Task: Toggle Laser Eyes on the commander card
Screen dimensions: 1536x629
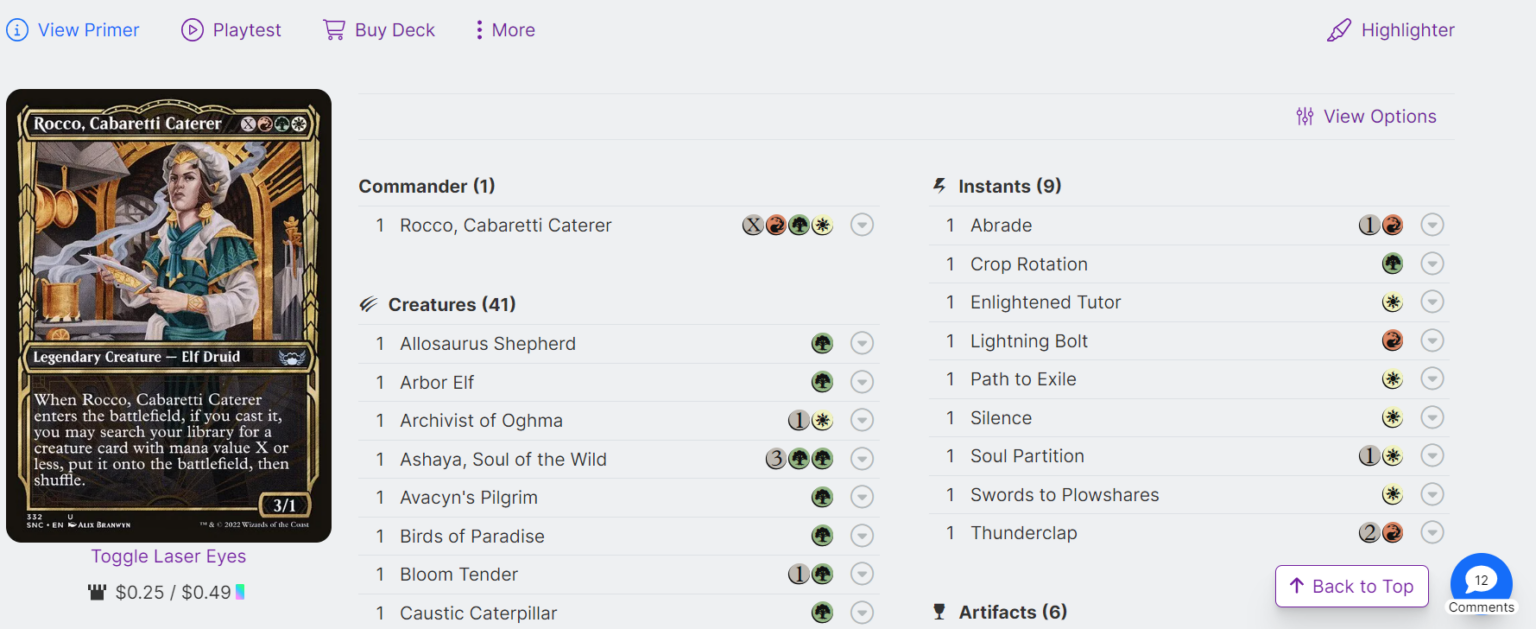Action: (x=168, y=556)
